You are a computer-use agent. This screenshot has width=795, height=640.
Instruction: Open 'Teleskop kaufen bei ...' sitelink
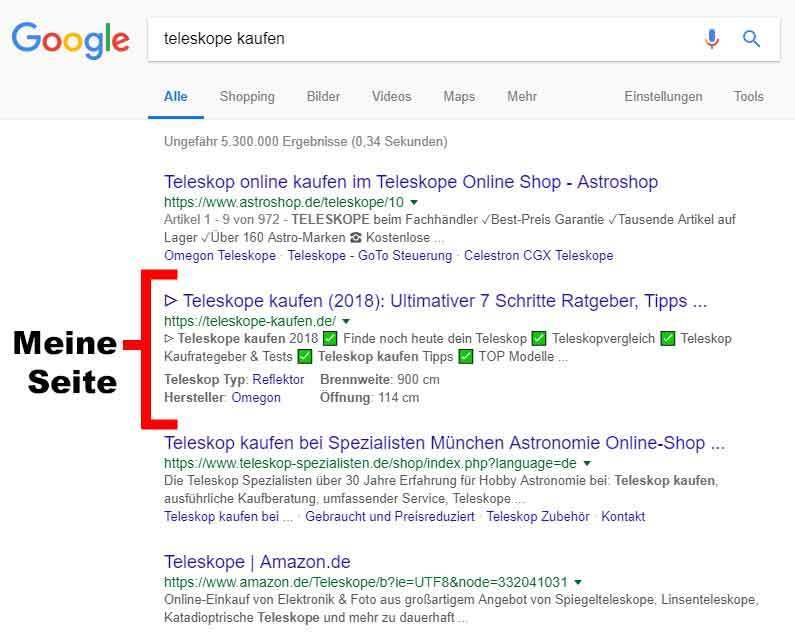click(229, 517)
